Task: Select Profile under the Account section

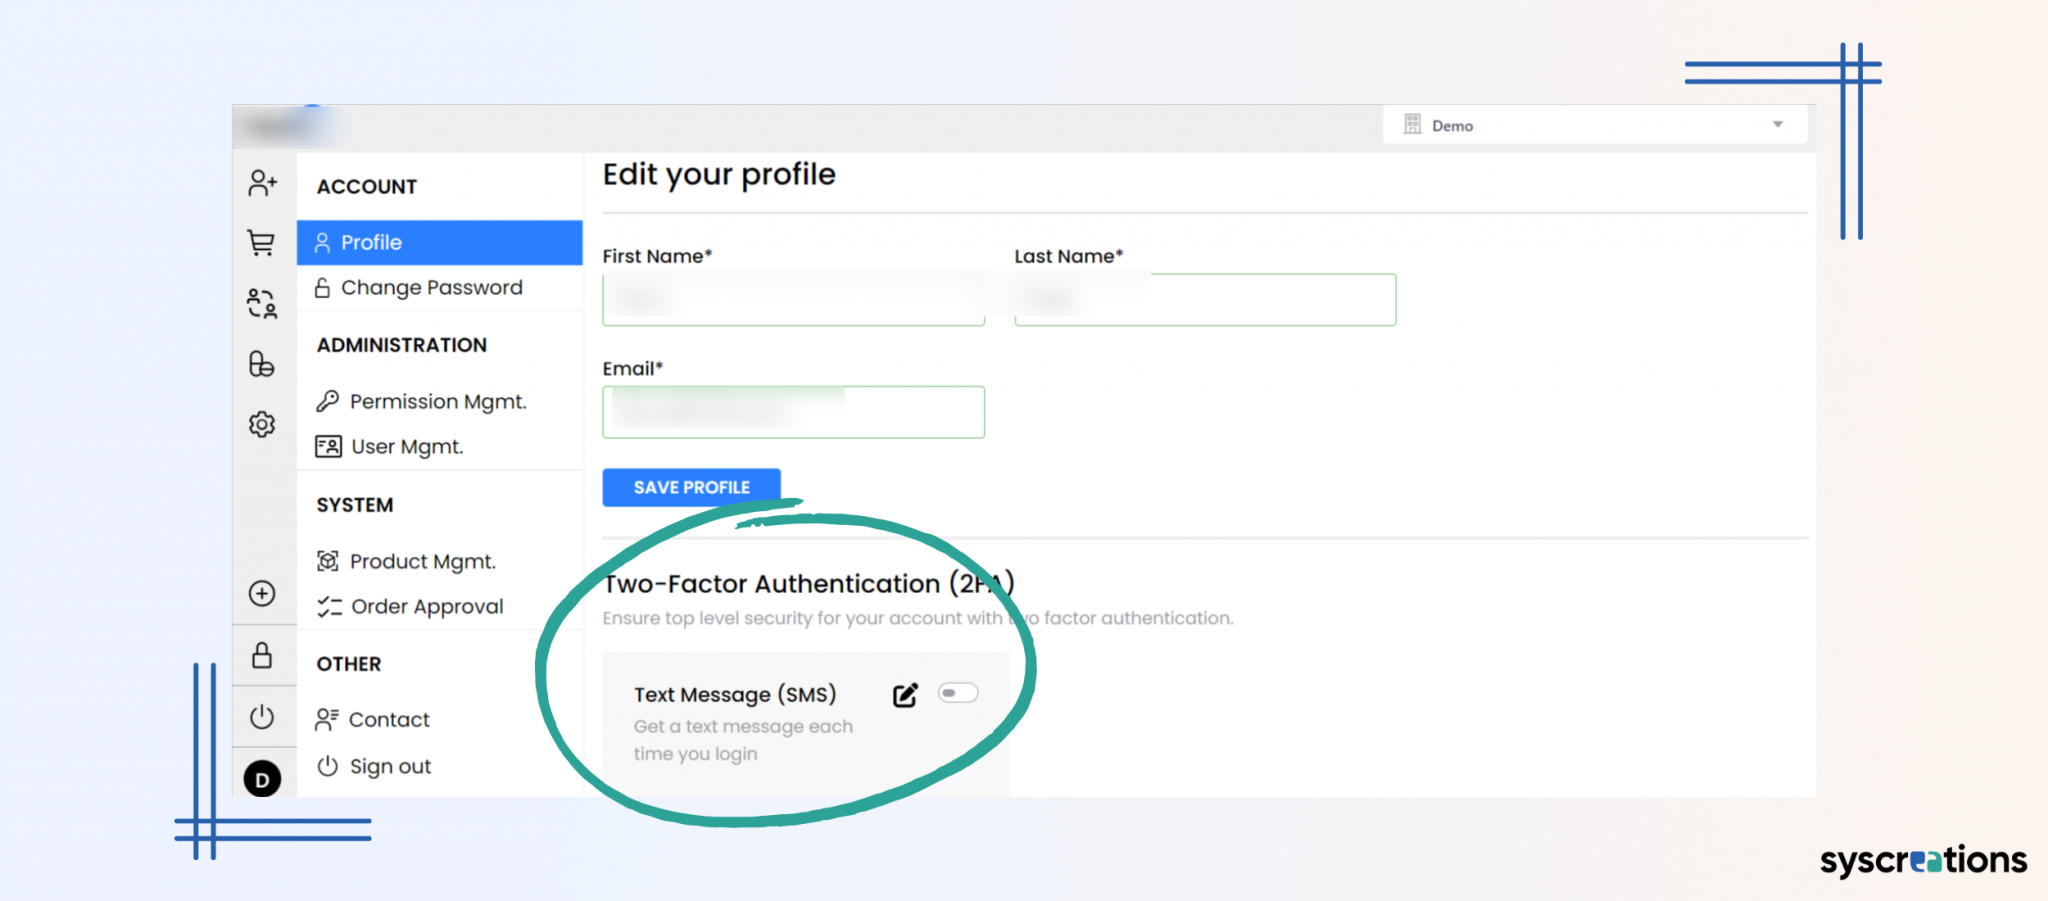Action: 371,242
